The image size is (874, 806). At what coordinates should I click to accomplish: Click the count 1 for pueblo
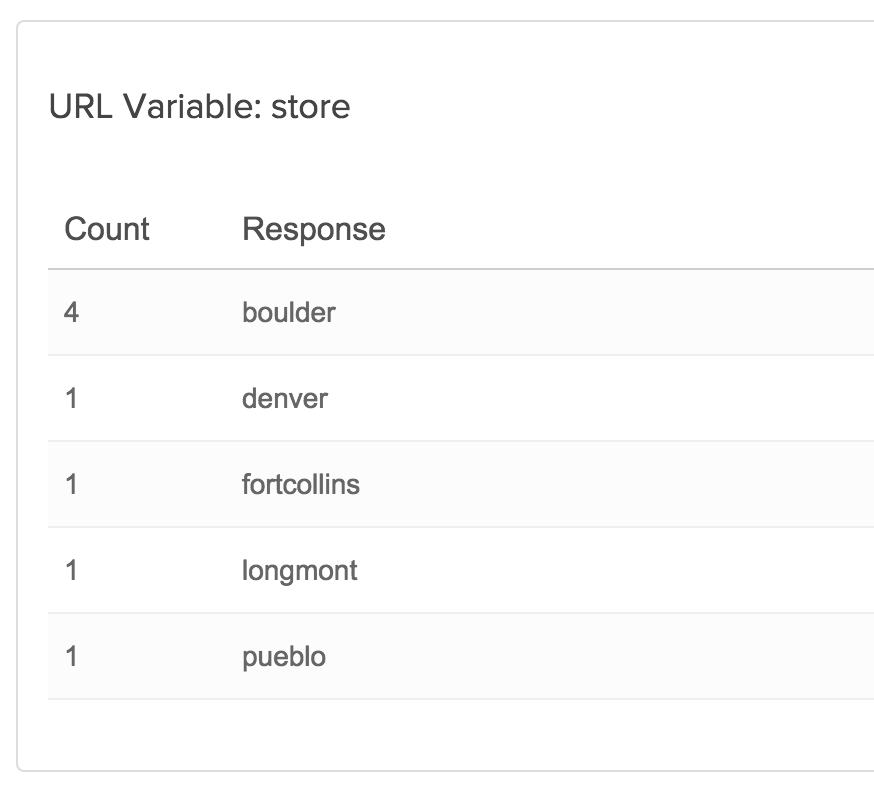[x=71, y=656]
